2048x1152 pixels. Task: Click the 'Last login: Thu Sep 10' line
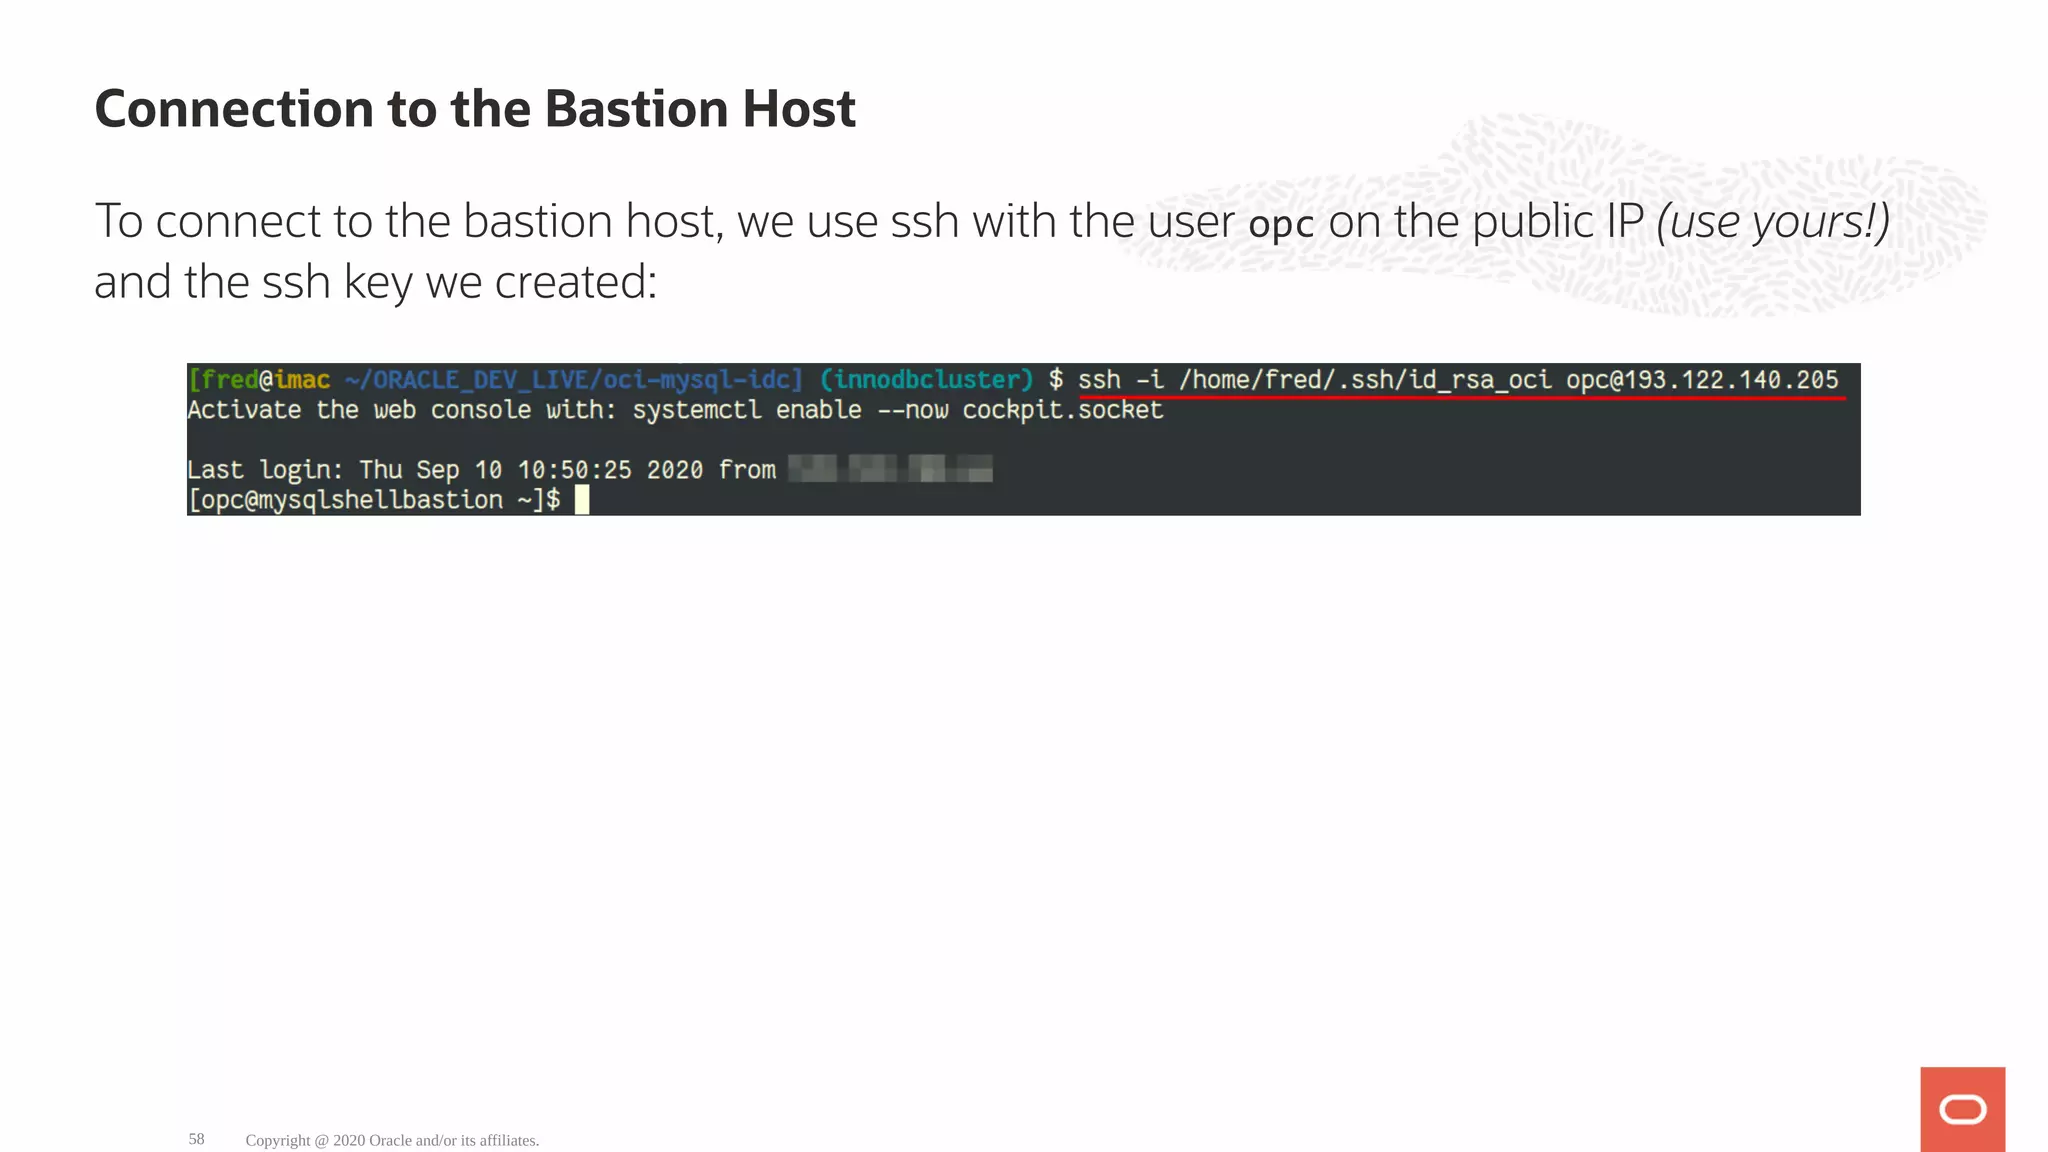tap(590, 469)
